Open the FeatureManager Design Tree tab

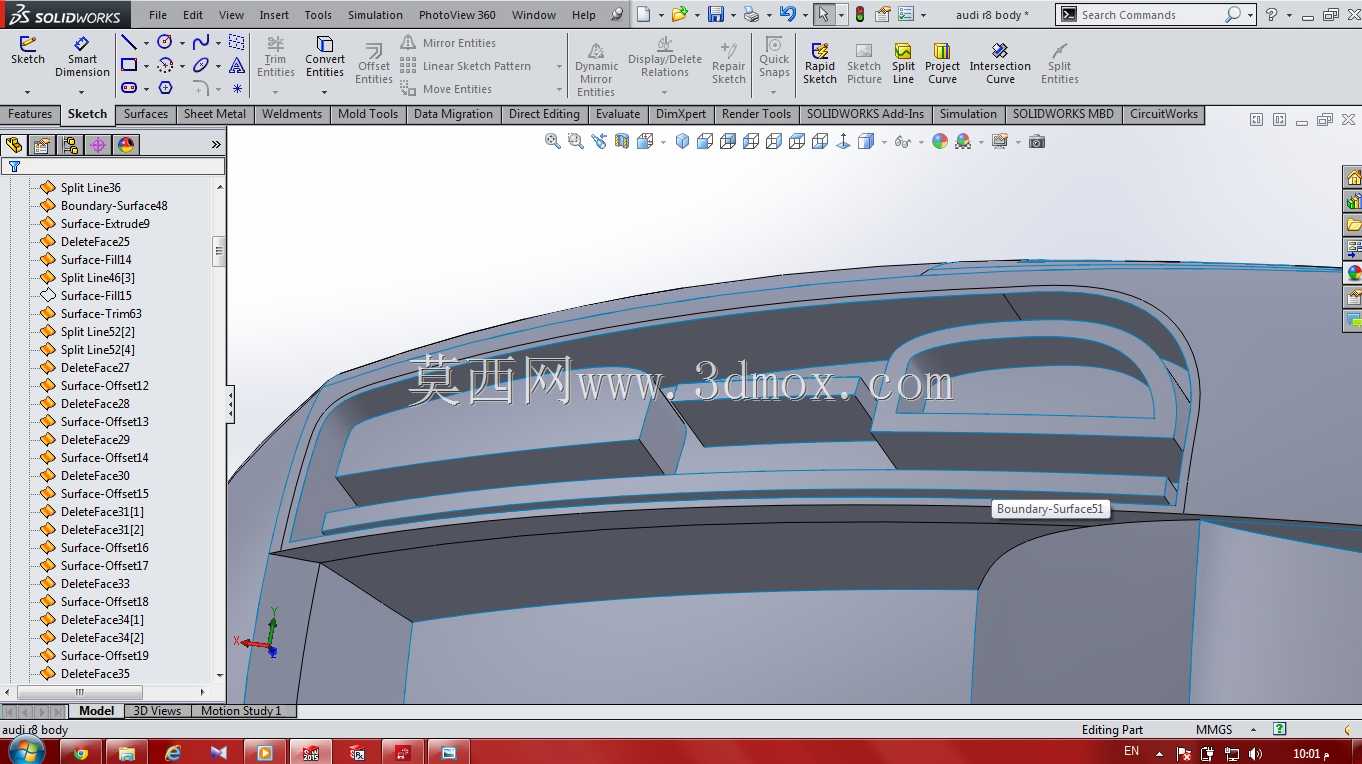point(13,145)
